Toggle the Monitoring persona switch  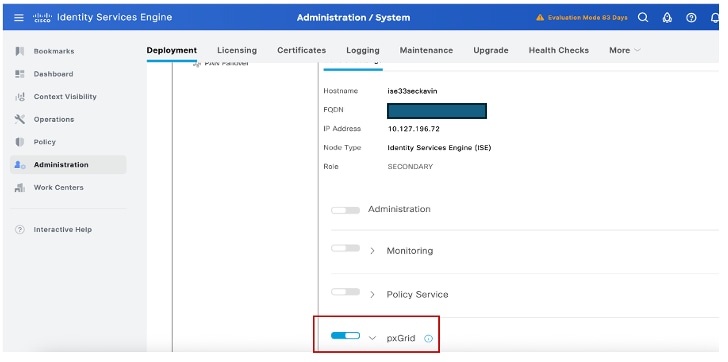click(x=345, y=248)
